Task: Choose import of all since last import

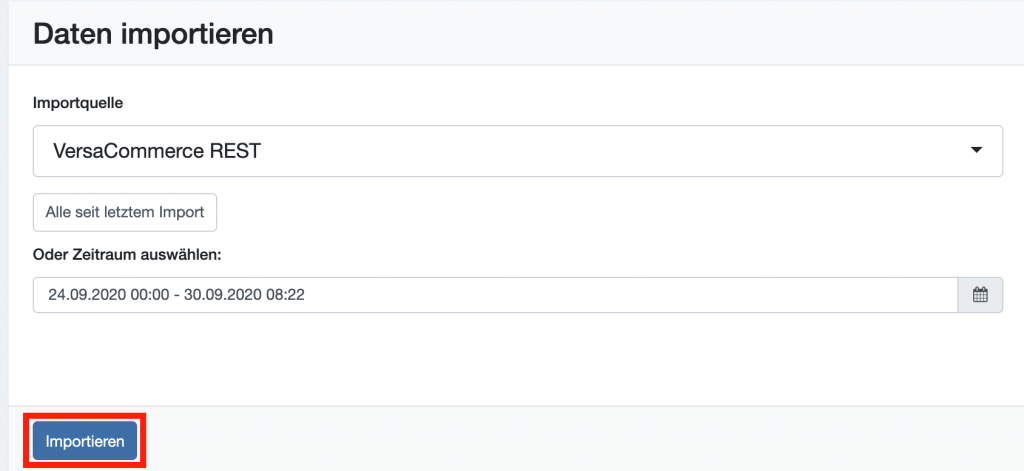Action: coord(125,212)
